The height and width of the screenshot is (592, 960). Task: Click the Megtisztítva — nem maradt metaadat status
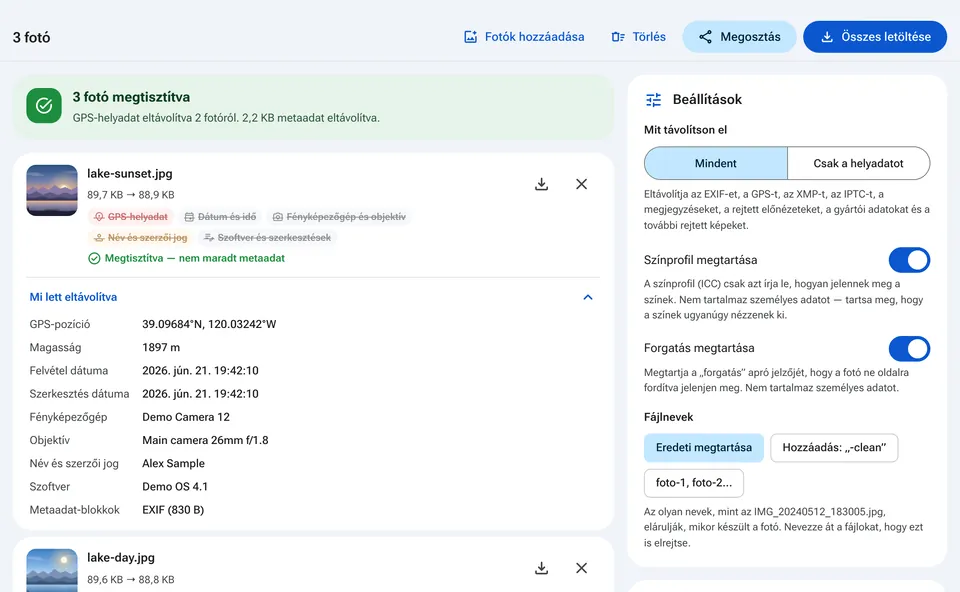pyautogui.click(x=187, y=258)
